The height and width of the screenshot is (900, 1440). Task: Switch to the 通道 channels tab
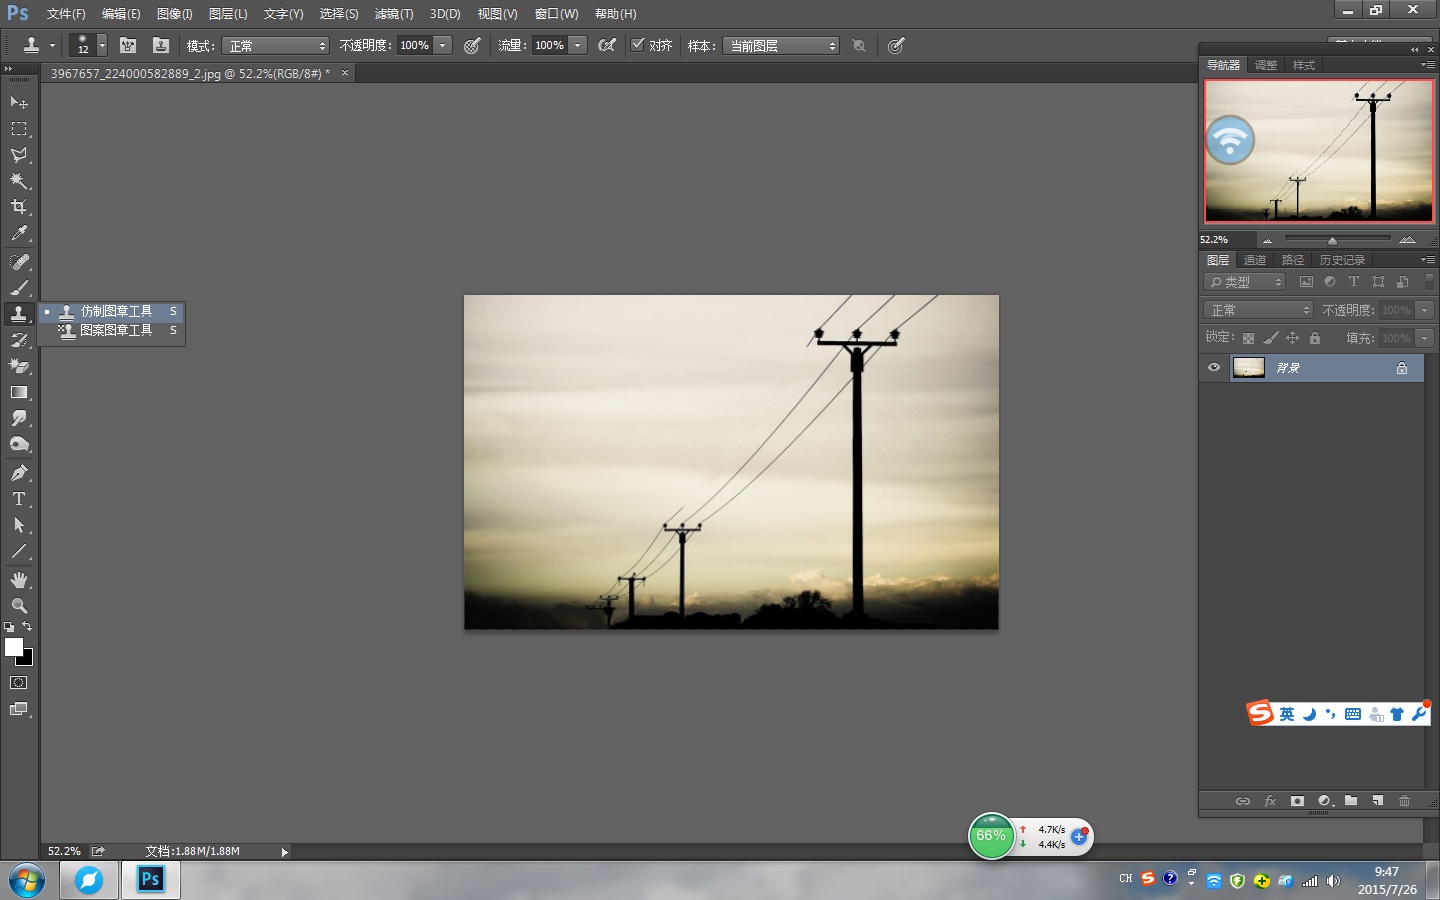(x=1255, y=260)
